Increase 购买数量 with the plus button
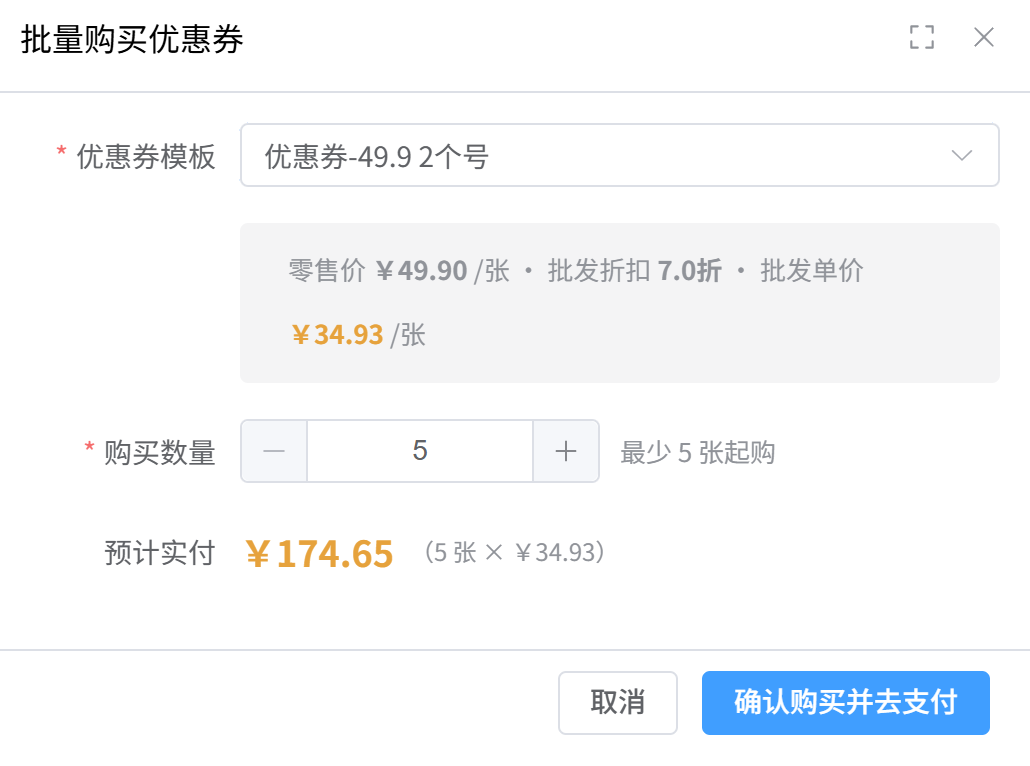The width and height of the screenshot is (1030, 766). [x=566, y=451]
